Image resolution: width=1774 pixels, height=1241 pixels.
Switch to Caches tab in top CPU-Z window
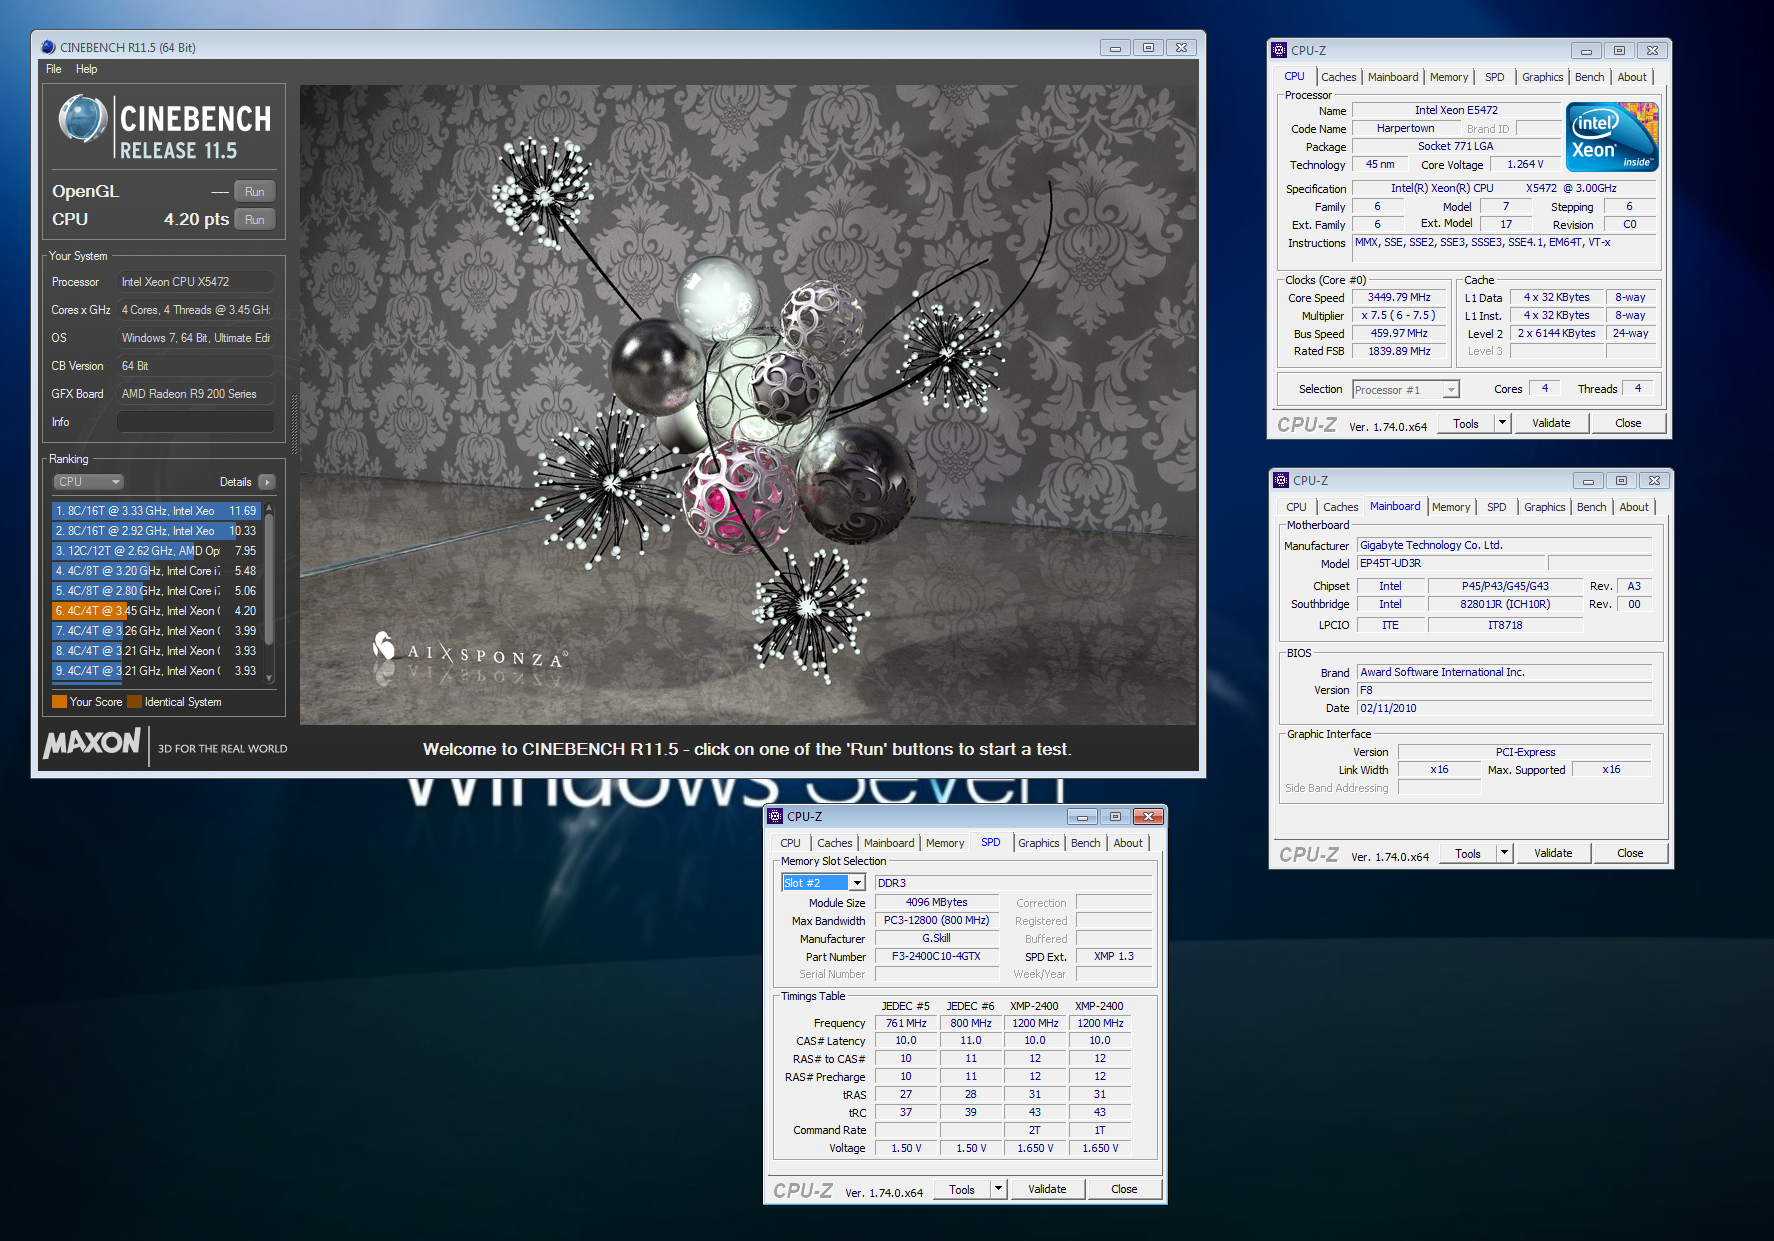[x=1338, y=77]
